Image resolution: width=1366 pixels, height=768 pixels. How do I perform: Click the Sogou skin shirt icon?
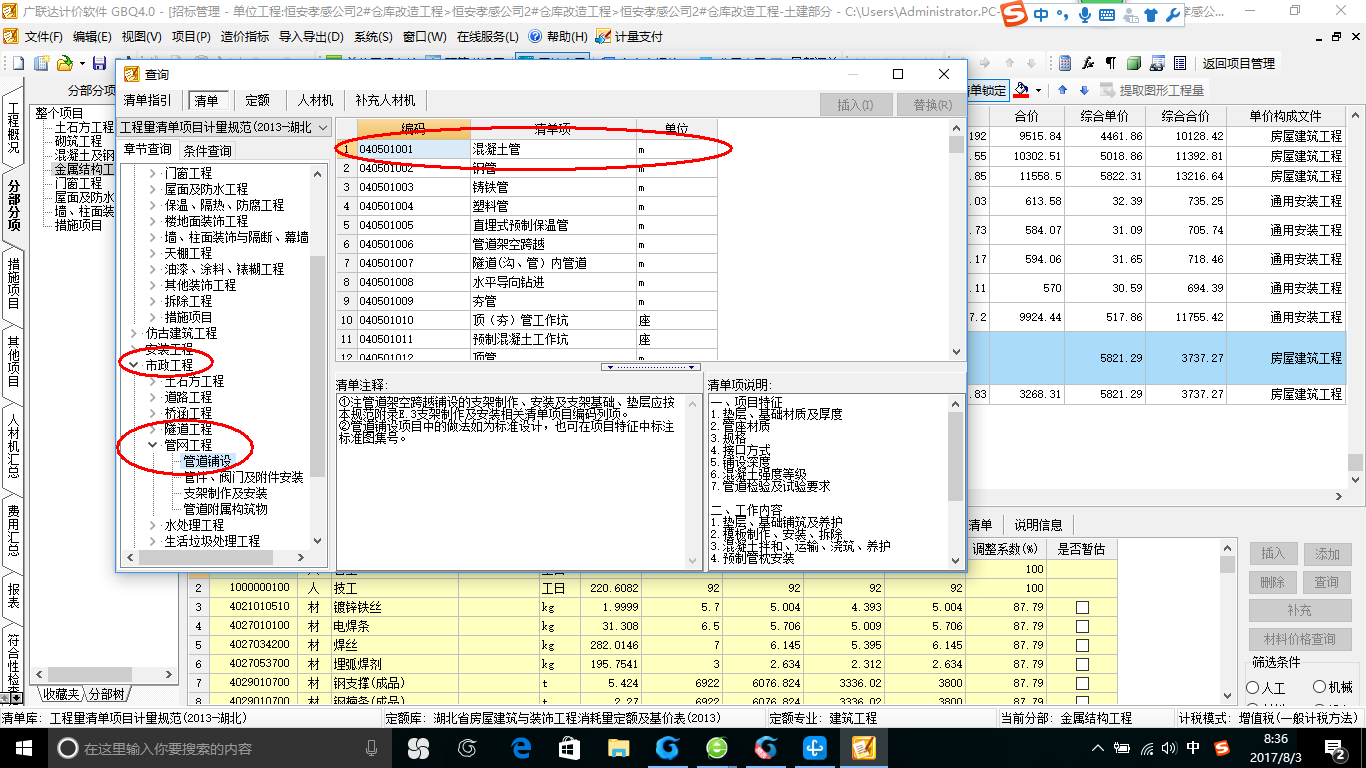tap(1150, 15)
